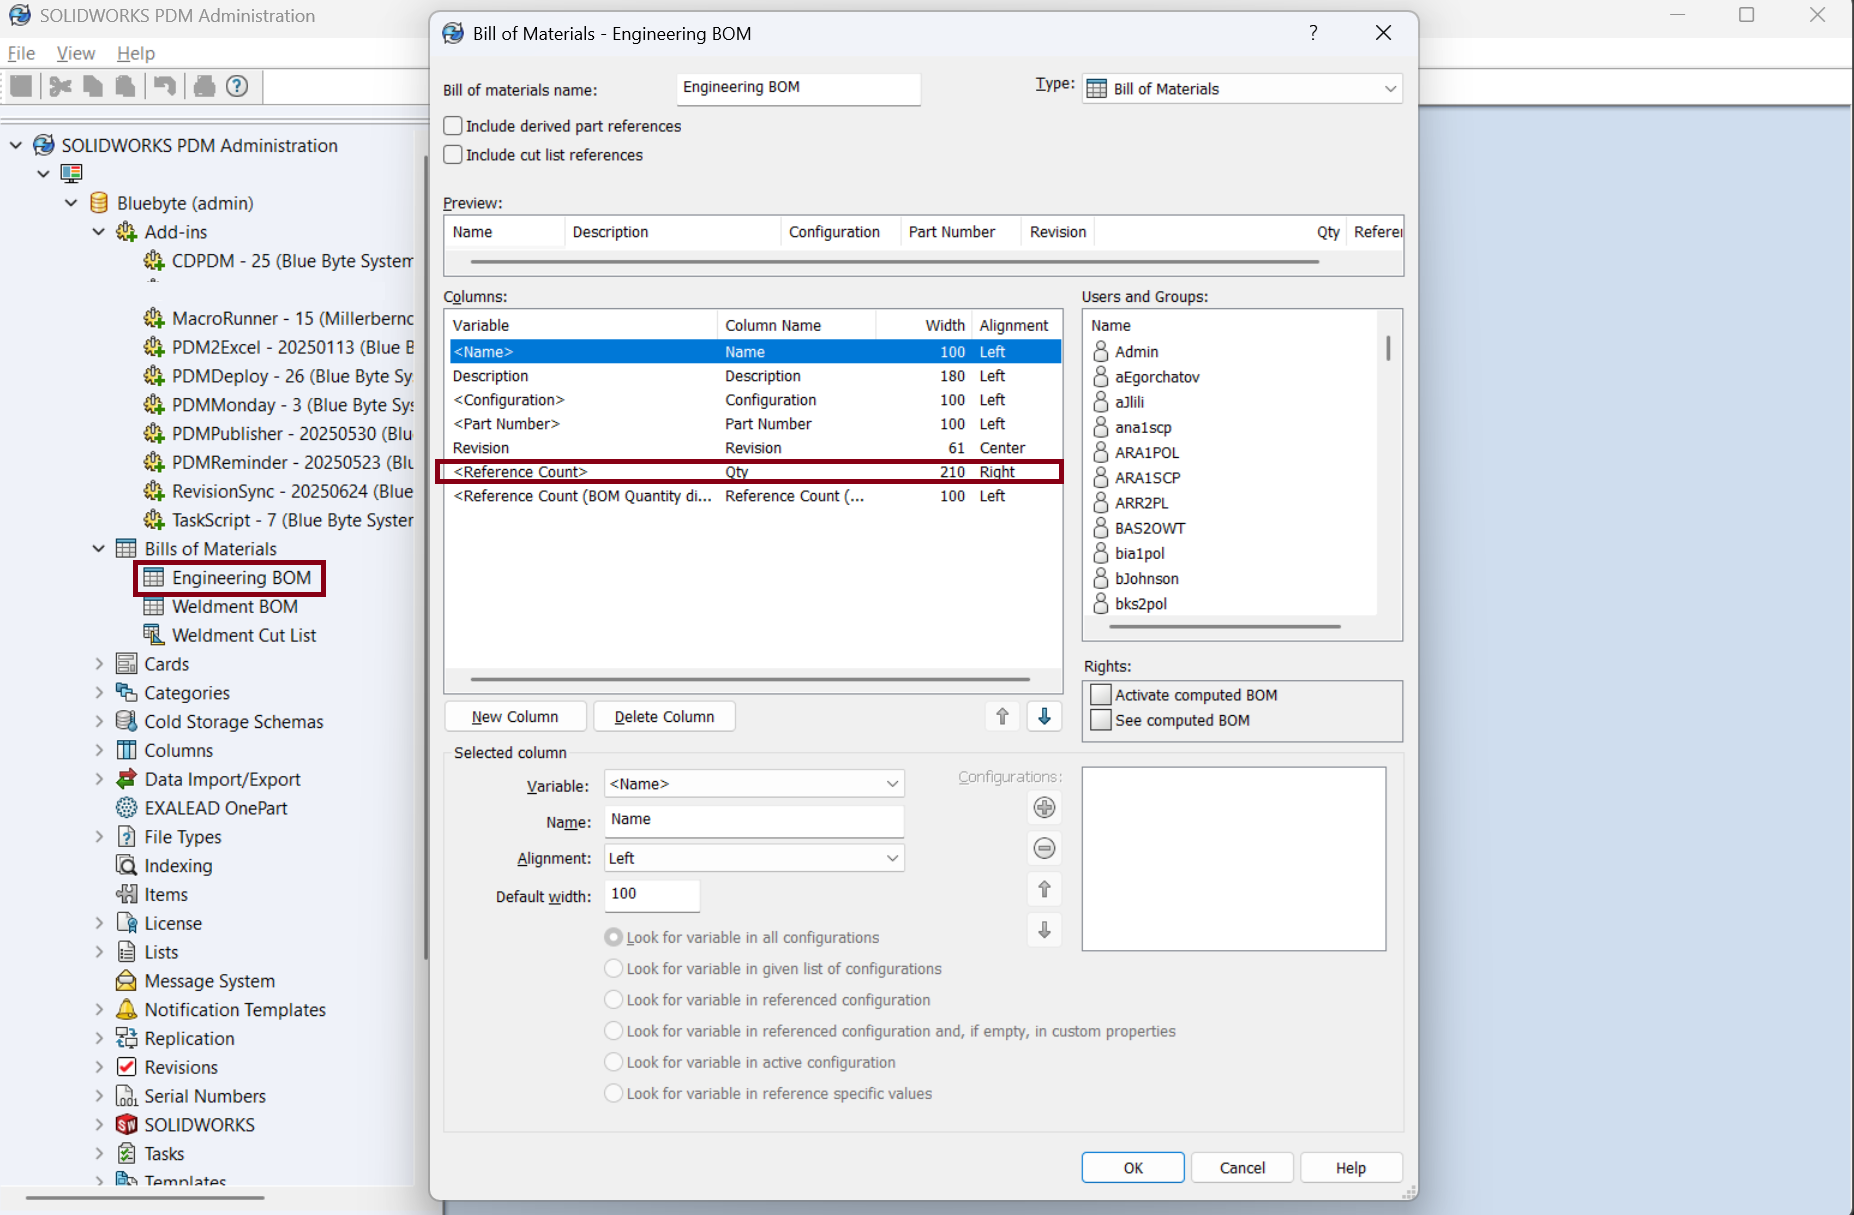Screen dimensions: 1854x1215
Task: Select the Weldment Cut List icon
Action: pos(153,635)
